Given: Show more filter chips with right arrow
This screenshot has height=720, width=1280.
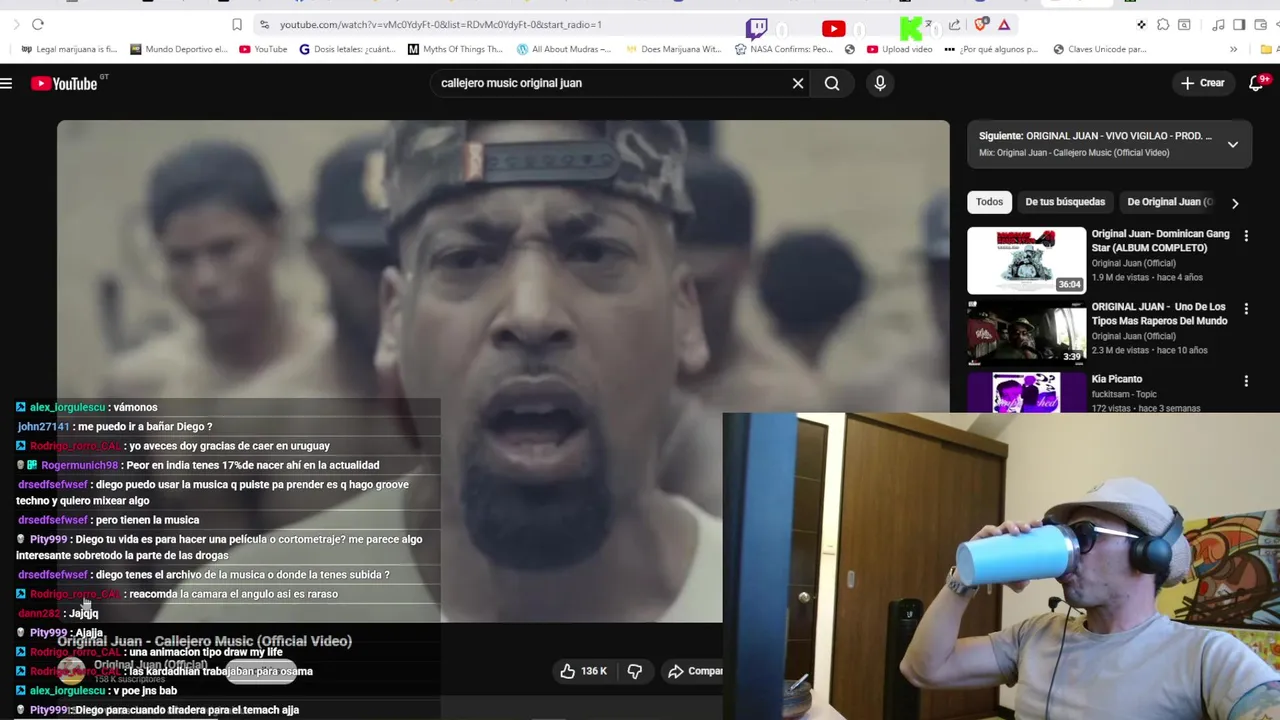Looking at the screenshot, I should pos(1235,203).
